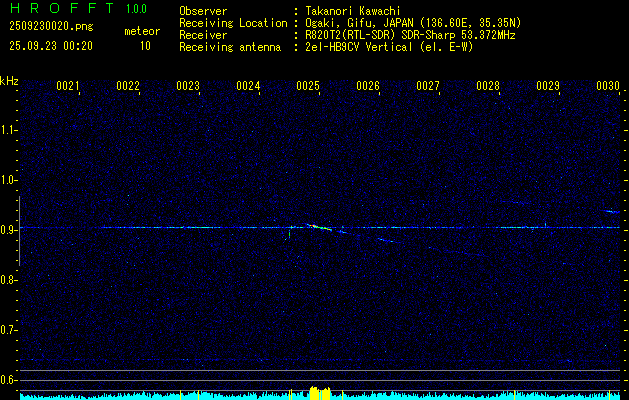Select the 0.8 frequency axis label
The height and width of the screenshot is (400, 629).
8,280
